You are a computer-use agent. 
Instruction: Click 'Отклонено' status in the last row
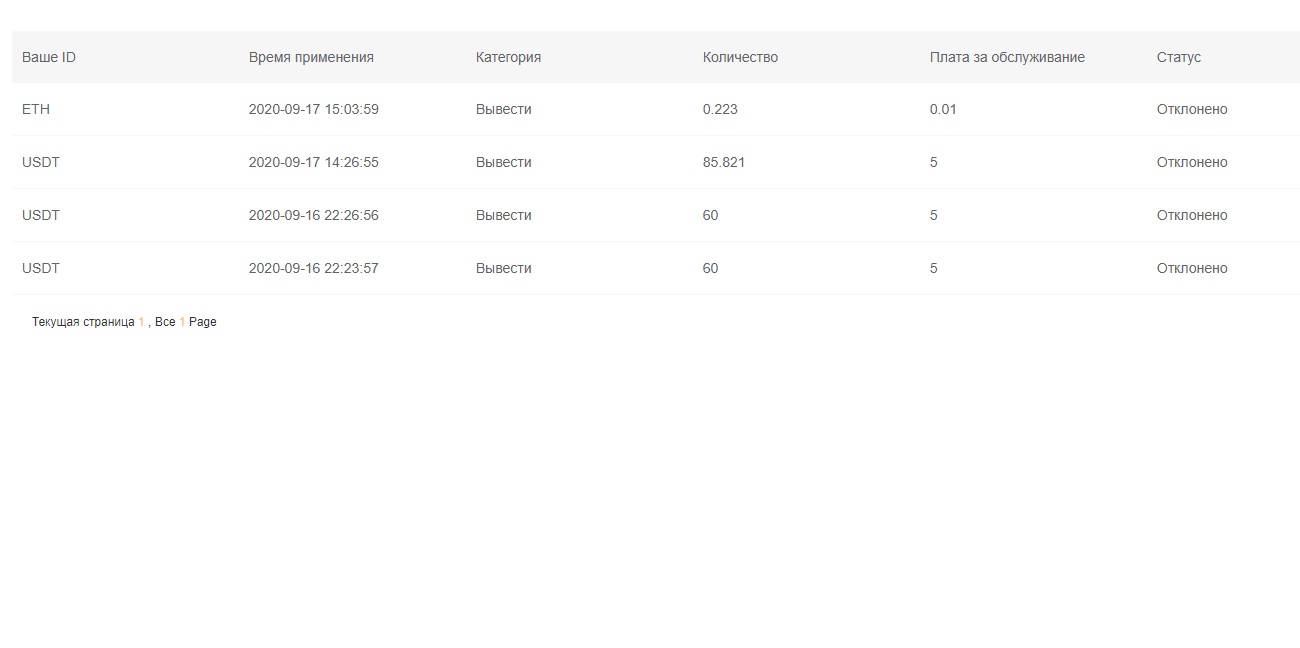click(1191, 268)
